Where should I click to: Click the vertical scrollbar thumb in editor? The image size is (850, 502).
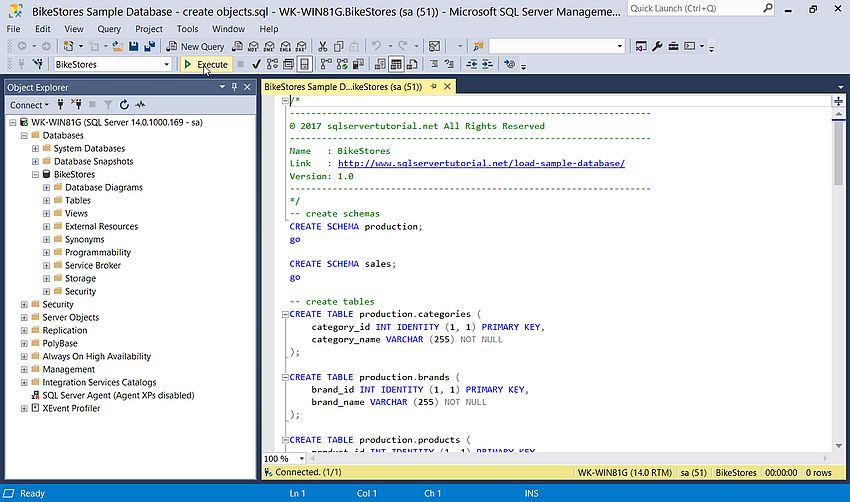[x=839, y=153]
